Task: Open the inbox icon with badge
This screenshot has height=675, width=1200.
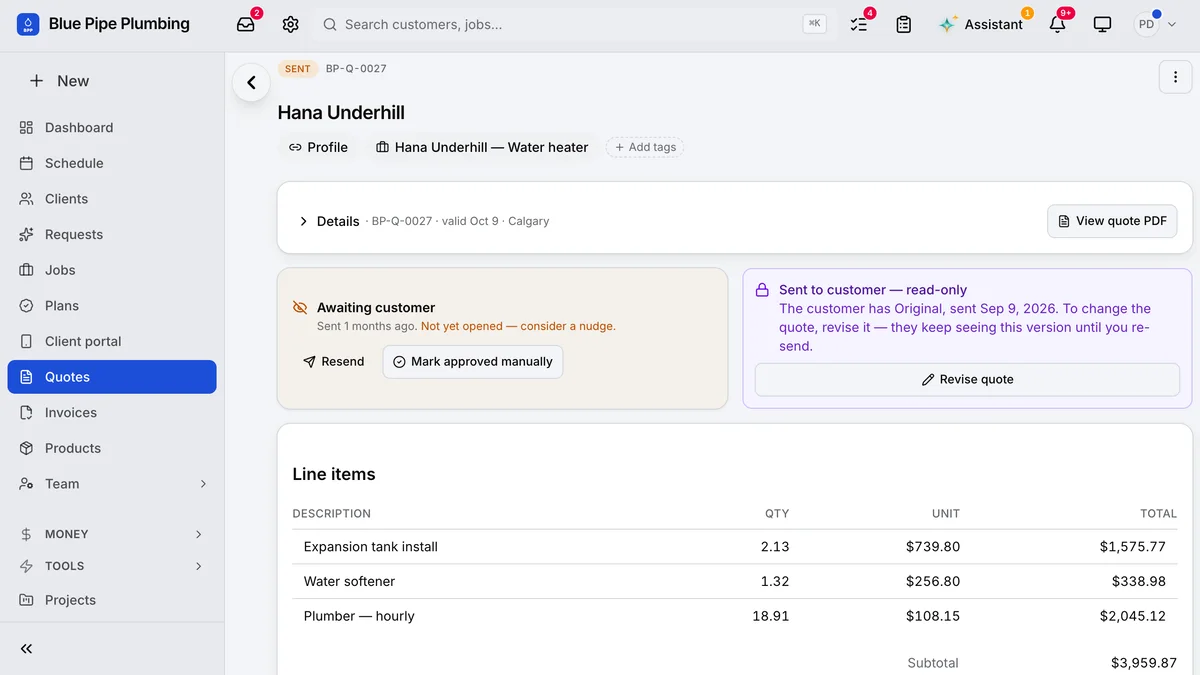Action: pos(246,24)
